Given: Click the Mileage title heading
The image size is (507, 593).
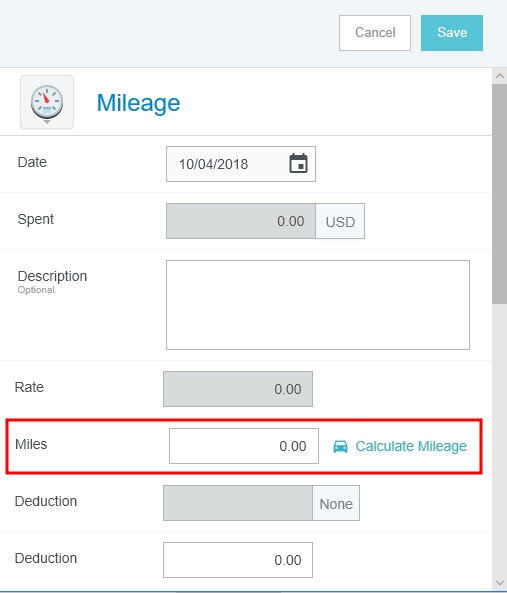Looking at the screenshot, I should pyautogui.click(x=138, y=103).
